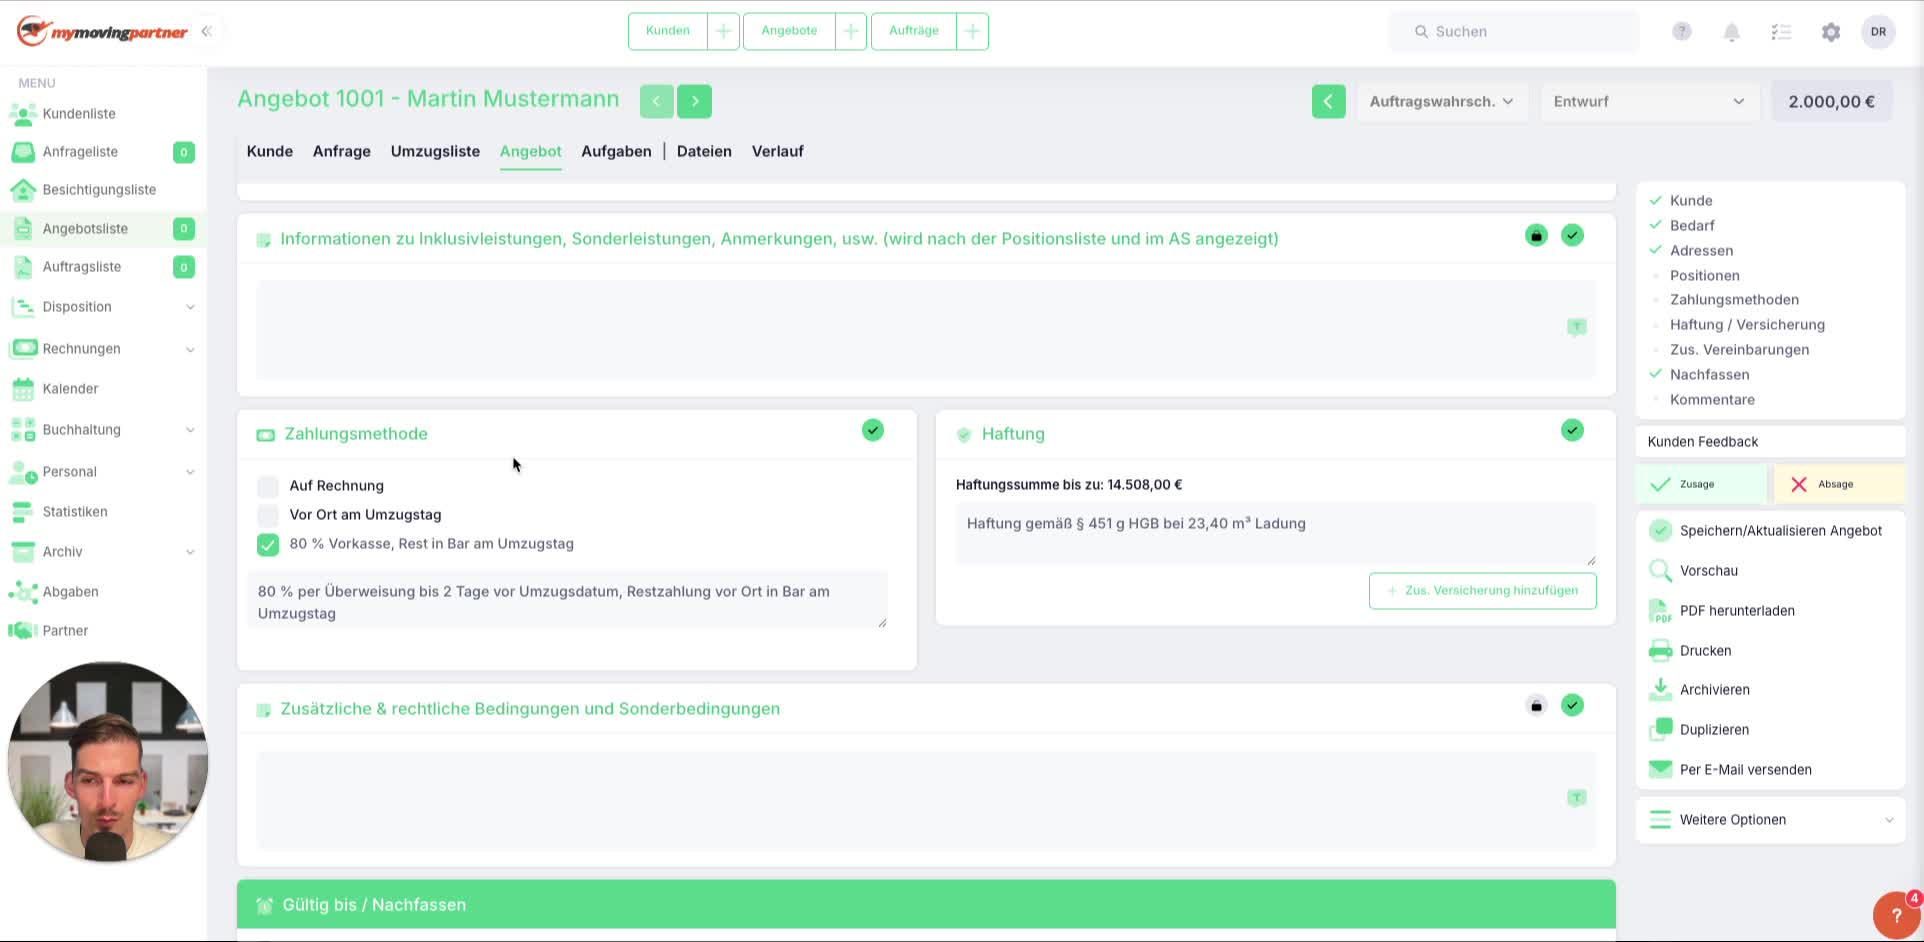Click the mymovingpartner logo
The width and height of the screenshot is (1924, 942).
click(102, 31)
